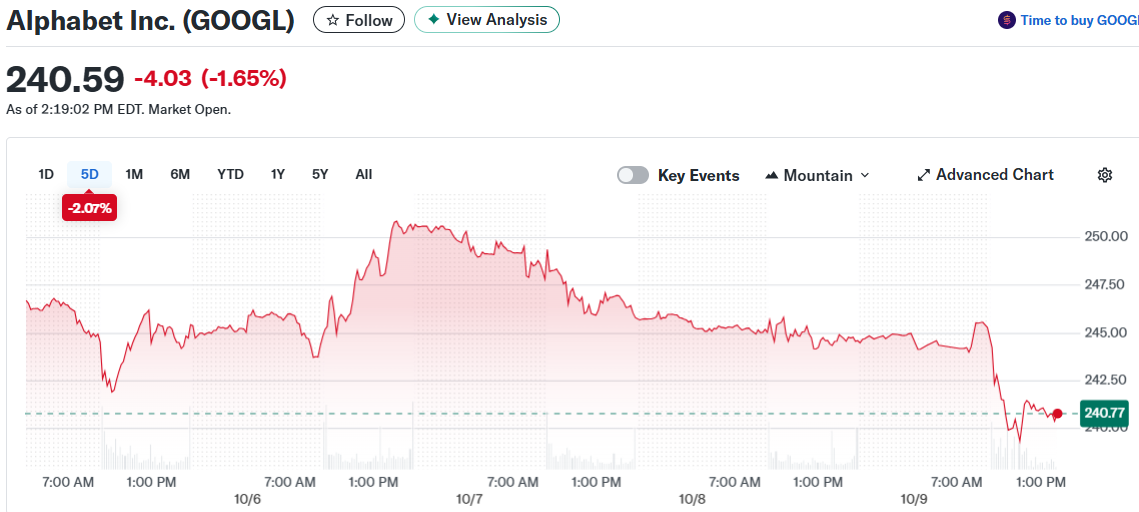
Task: Open the Time to buy GOOGL link
Action: (x=1078, y=20)
